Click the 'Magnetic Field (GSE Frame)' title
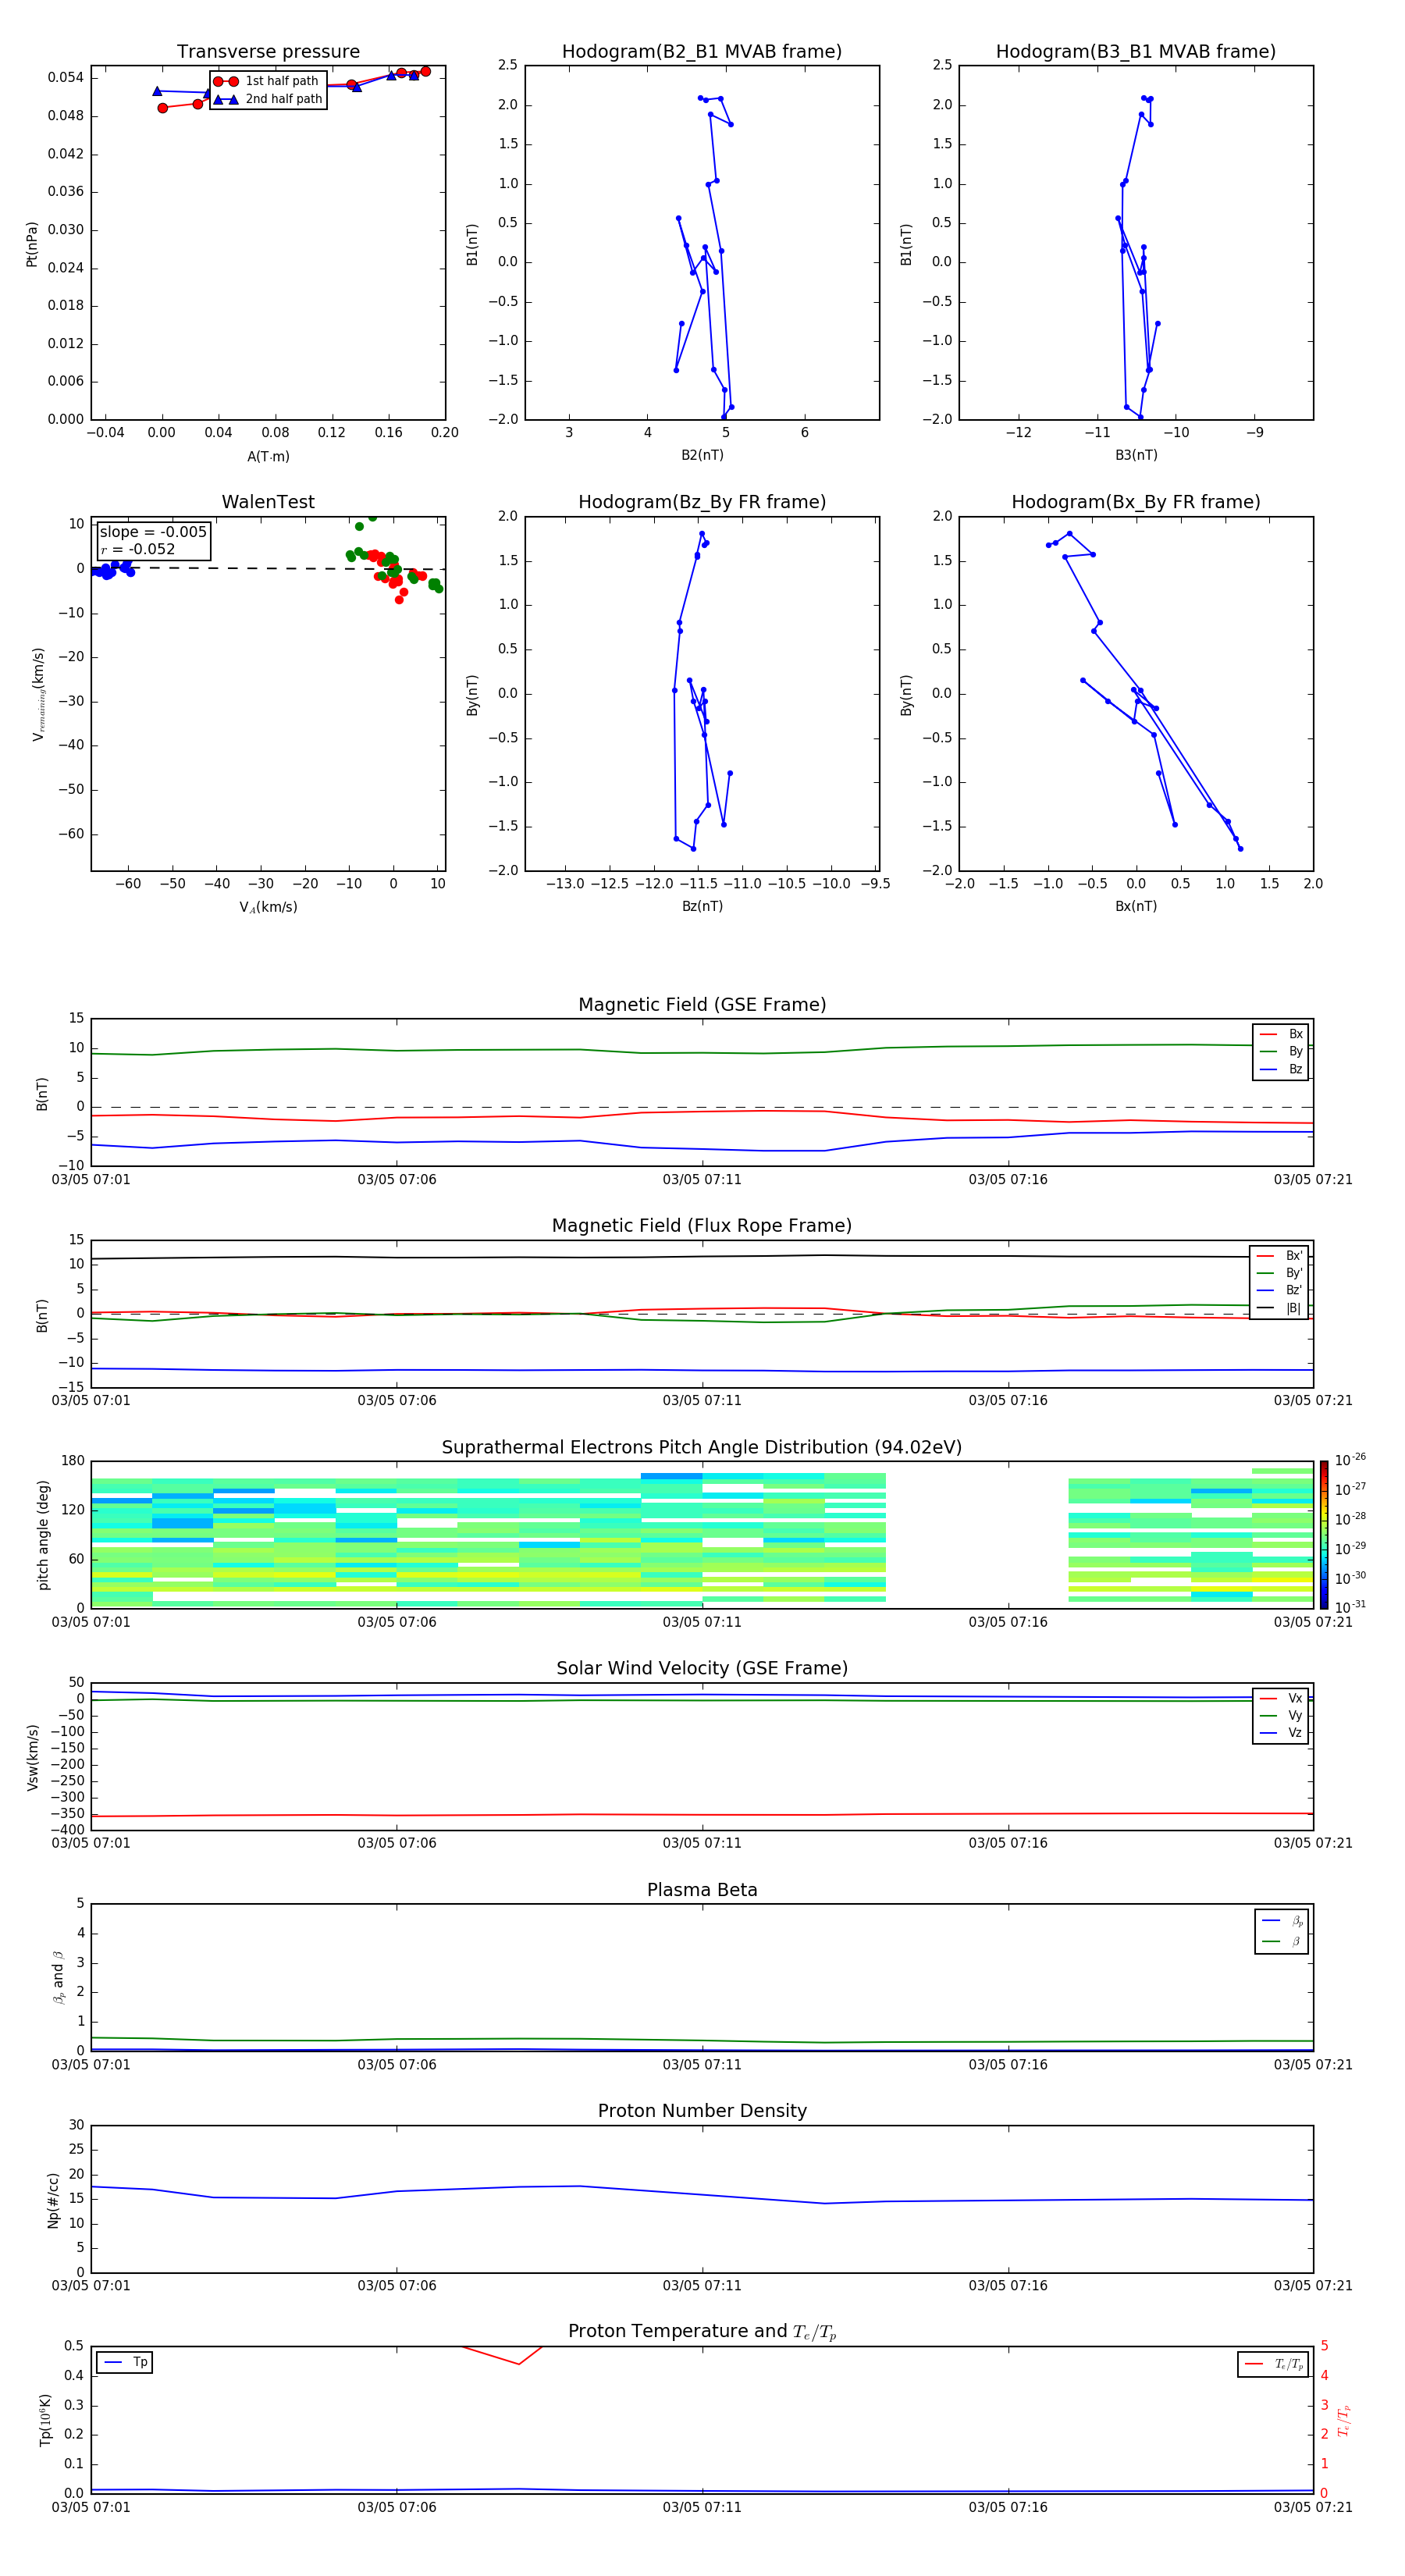The image size is (1405, 2576). click(x=702, y=1005)
